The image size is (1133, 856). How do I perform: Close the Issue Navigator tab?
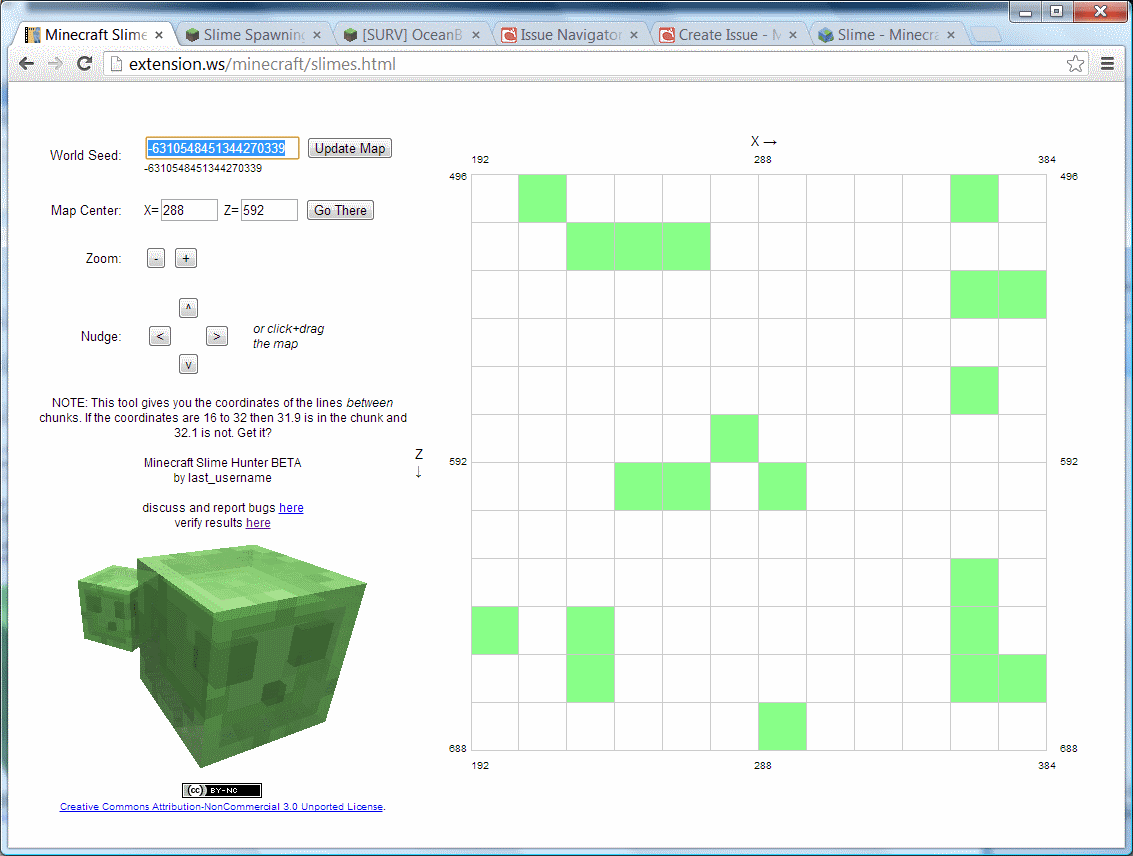634,35
